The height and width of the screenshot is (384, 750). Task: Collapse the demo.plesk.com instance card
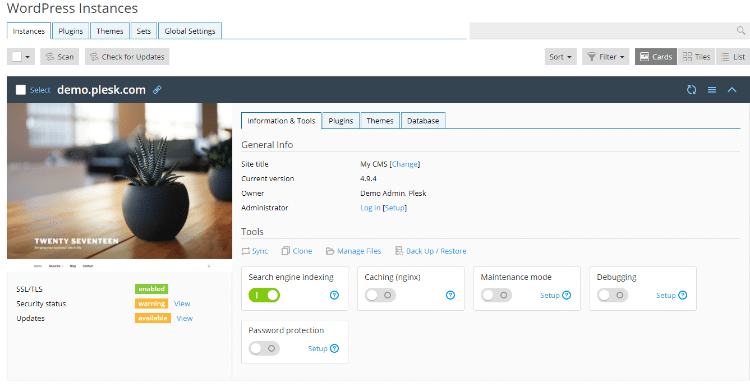point(732,89)
